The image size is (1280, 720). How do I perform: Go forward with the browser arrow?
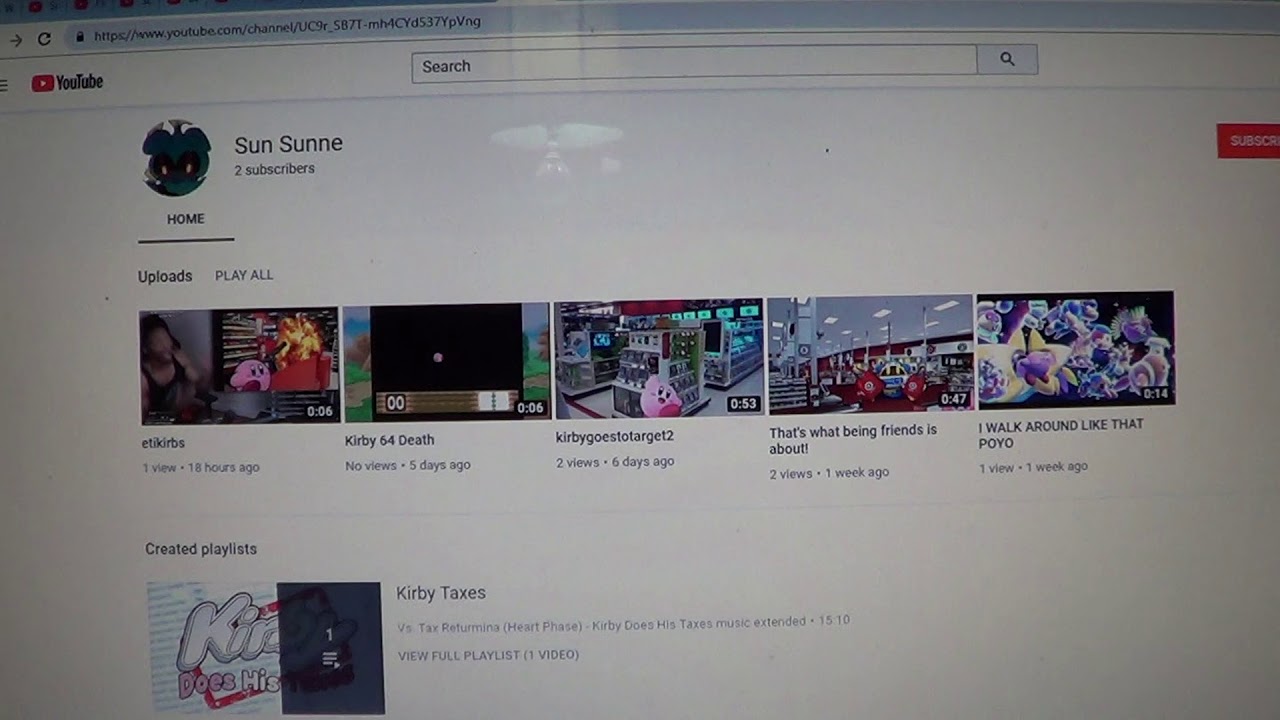point(15,40)
